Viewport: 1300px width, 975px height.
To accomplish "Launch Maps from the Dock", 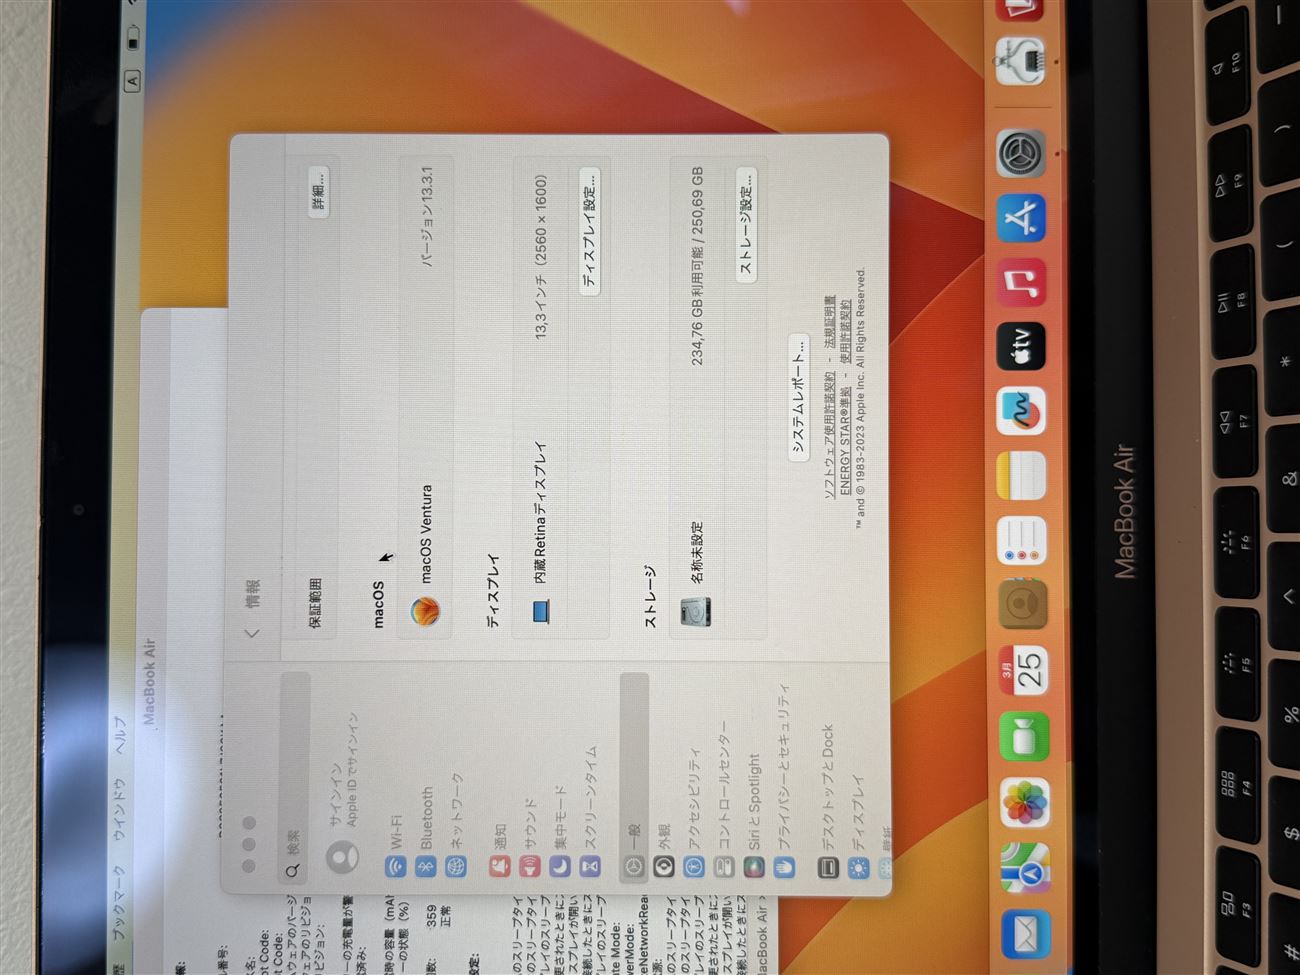I will click(1025, 869).
